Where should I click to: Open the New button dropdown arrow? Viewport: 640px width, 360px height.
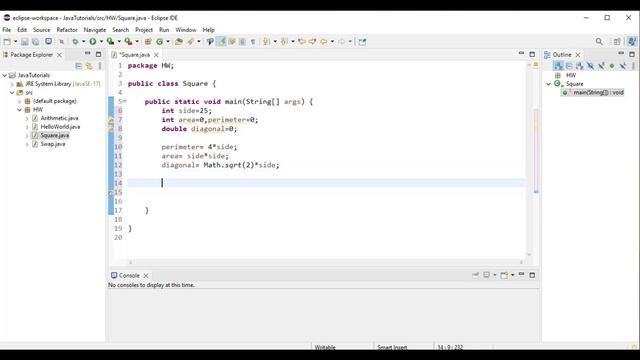click(16, 42)
